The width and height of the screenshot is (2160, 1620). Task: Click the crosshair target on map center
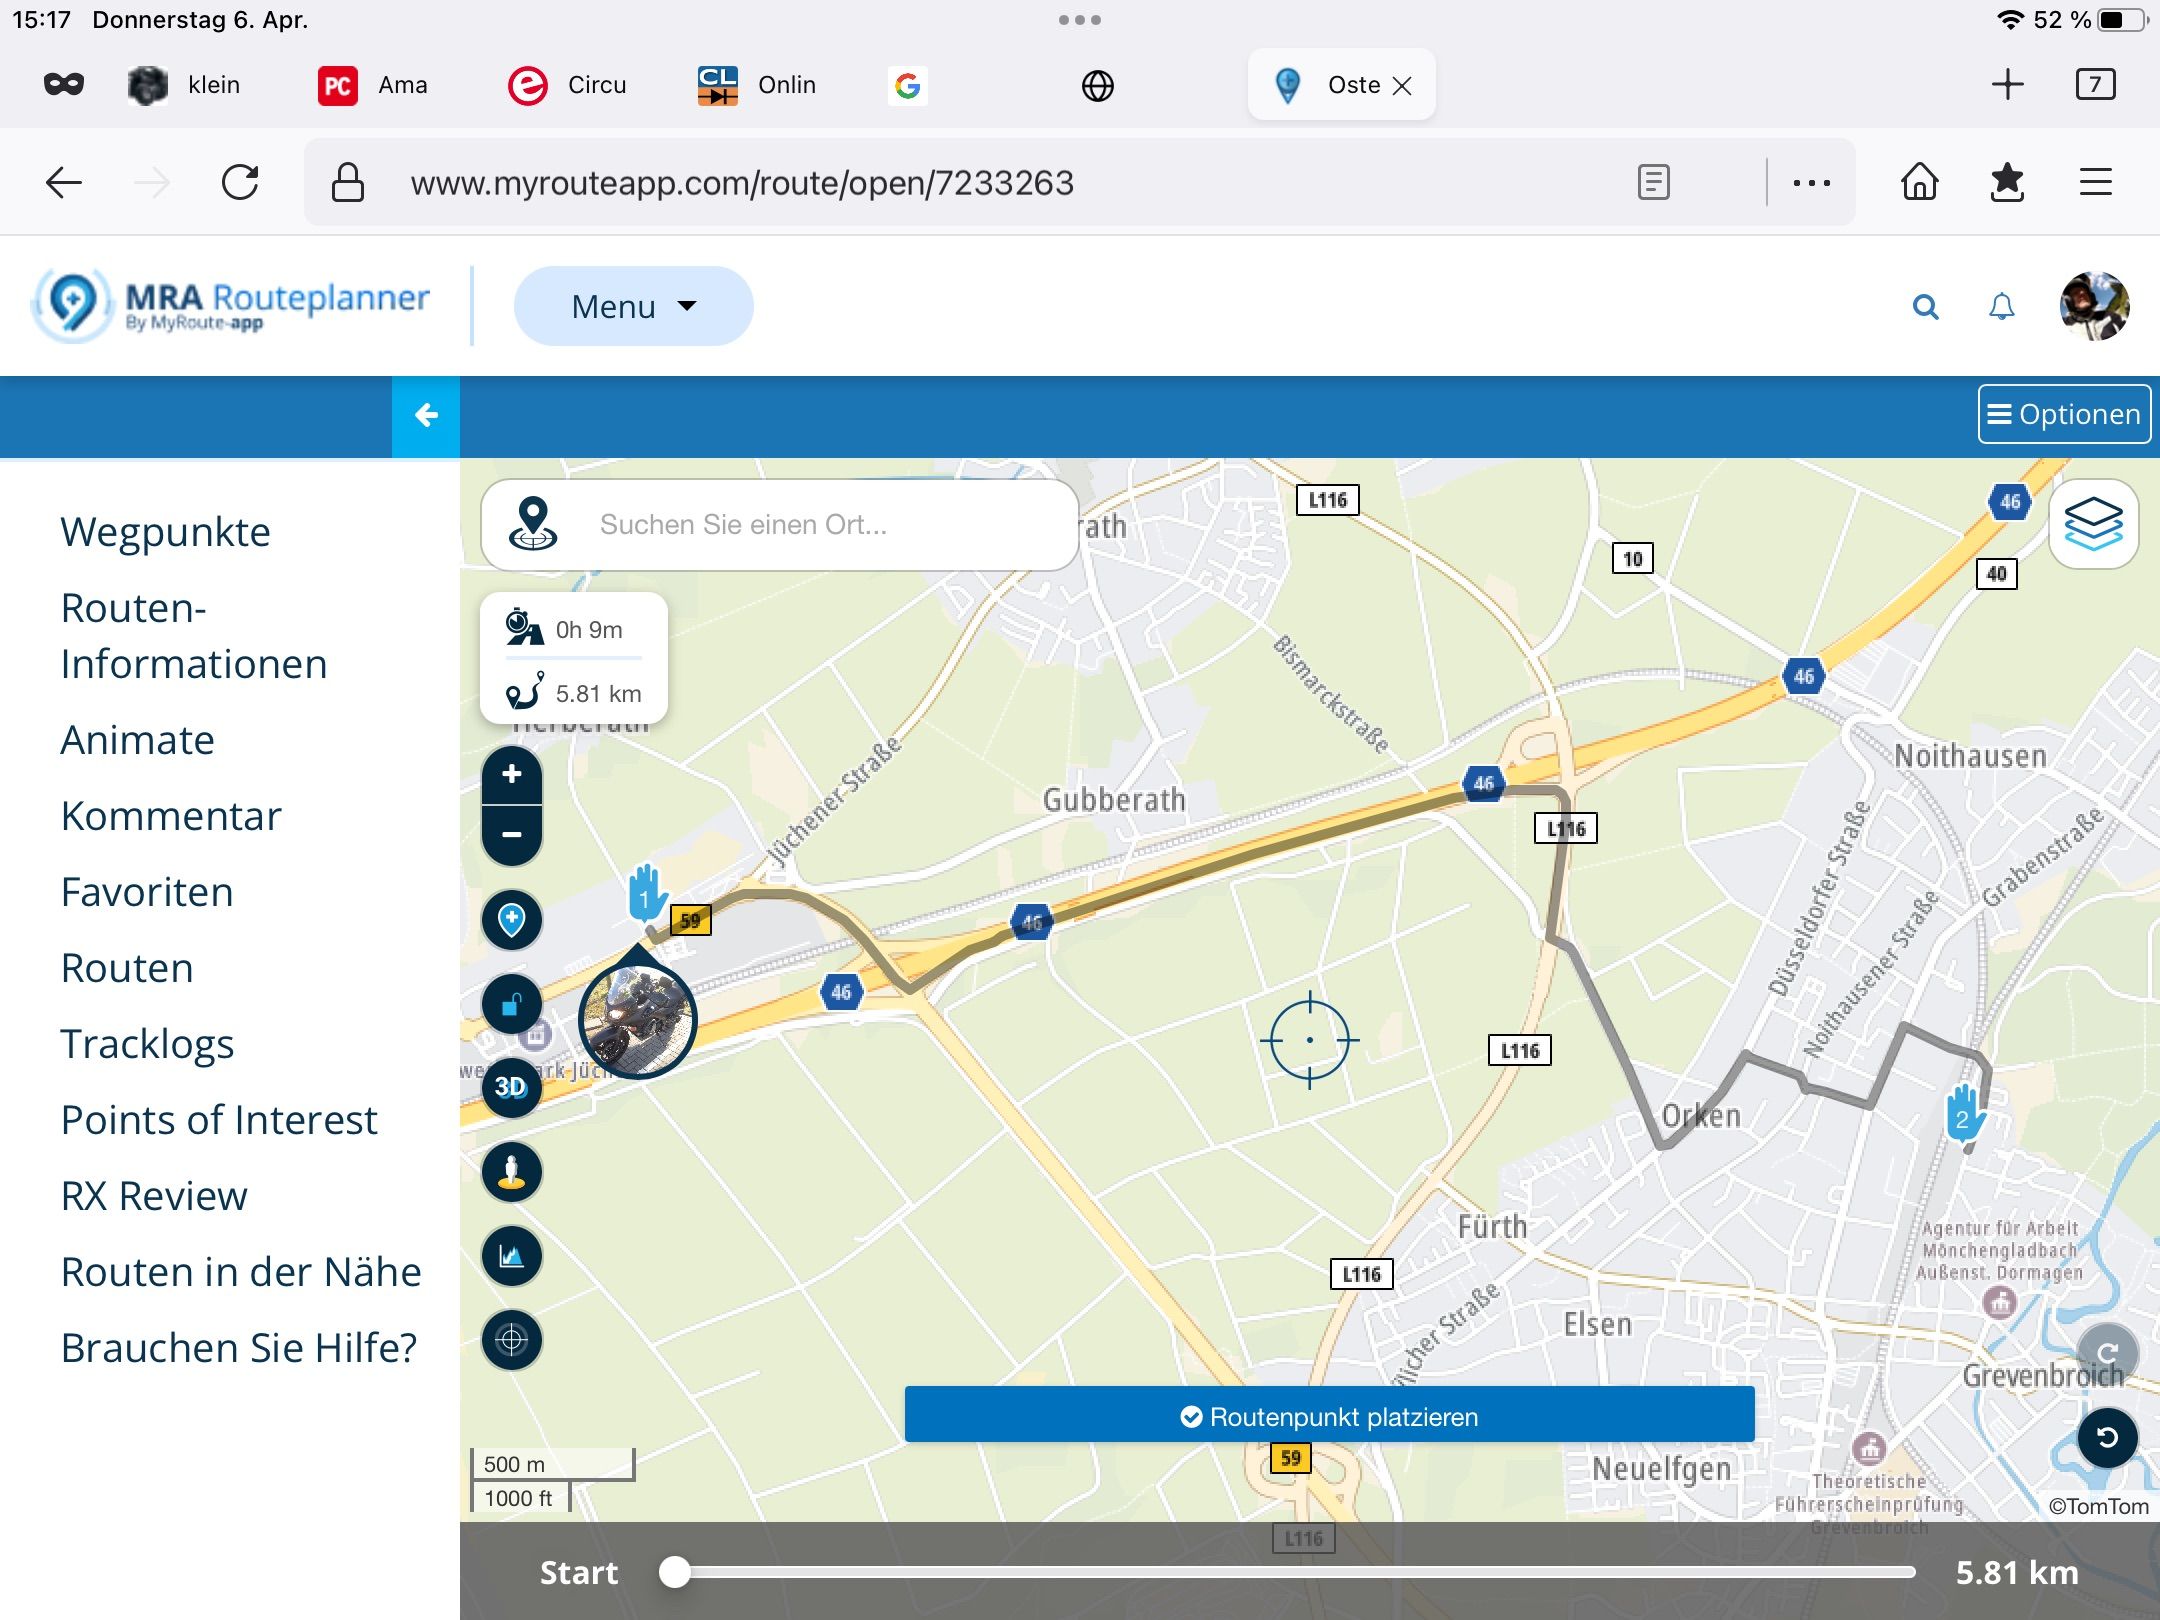pos(1309,1040)
